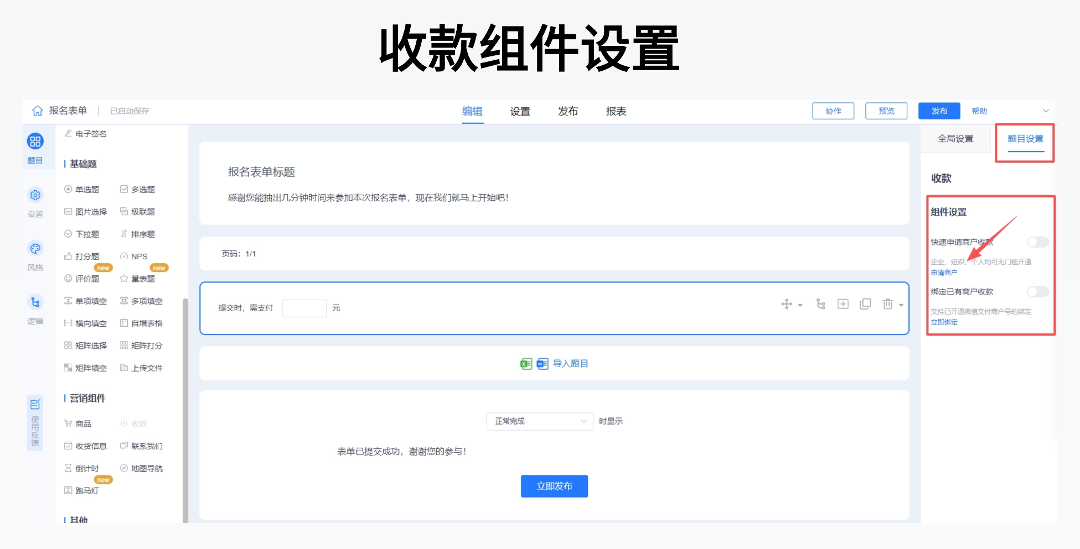Click the 立即绑定 link

[x=944, y=322]
